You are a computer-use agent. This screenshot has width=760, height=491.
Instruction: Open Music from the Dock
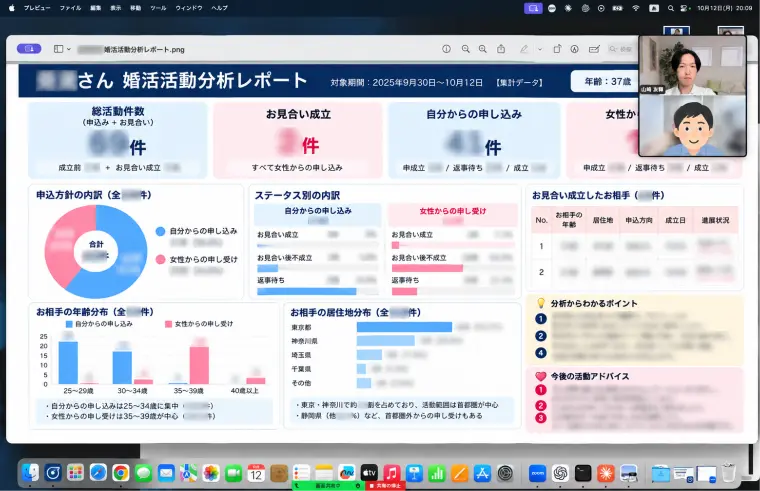click(392, 473)
